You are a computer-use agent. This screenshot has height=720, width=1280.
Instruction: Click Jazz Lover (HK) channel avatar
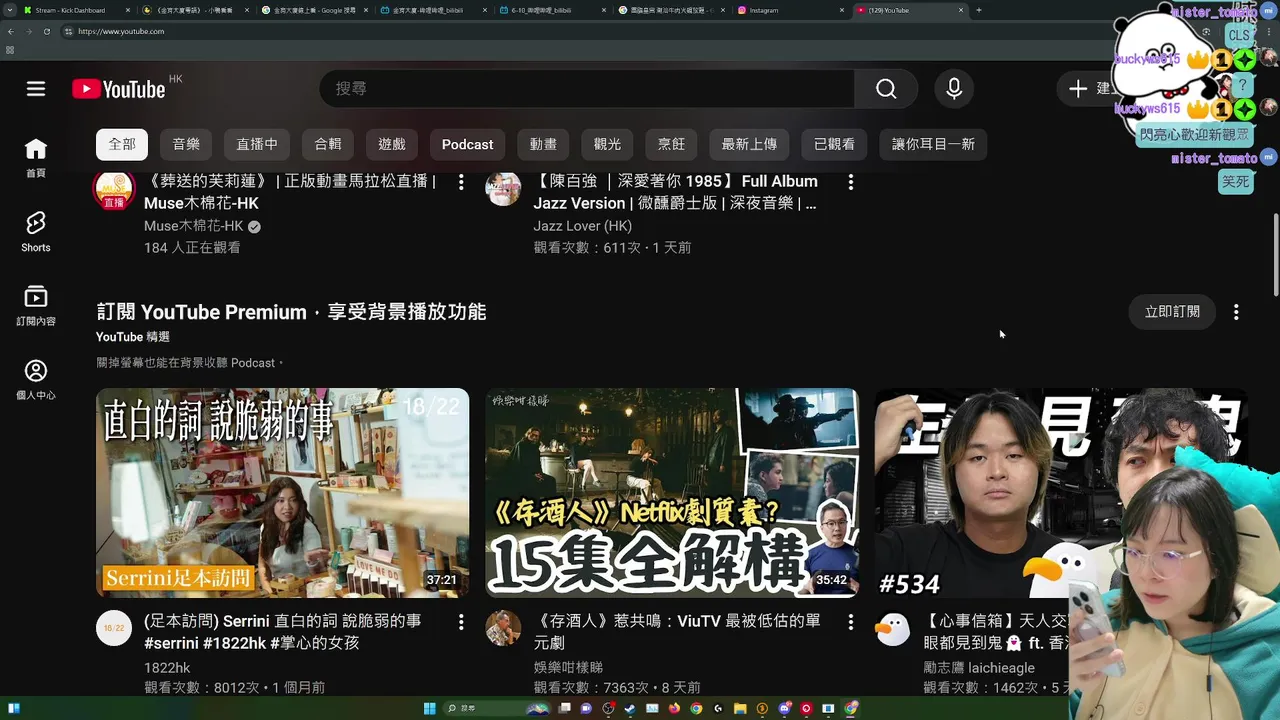coord(503,189)
